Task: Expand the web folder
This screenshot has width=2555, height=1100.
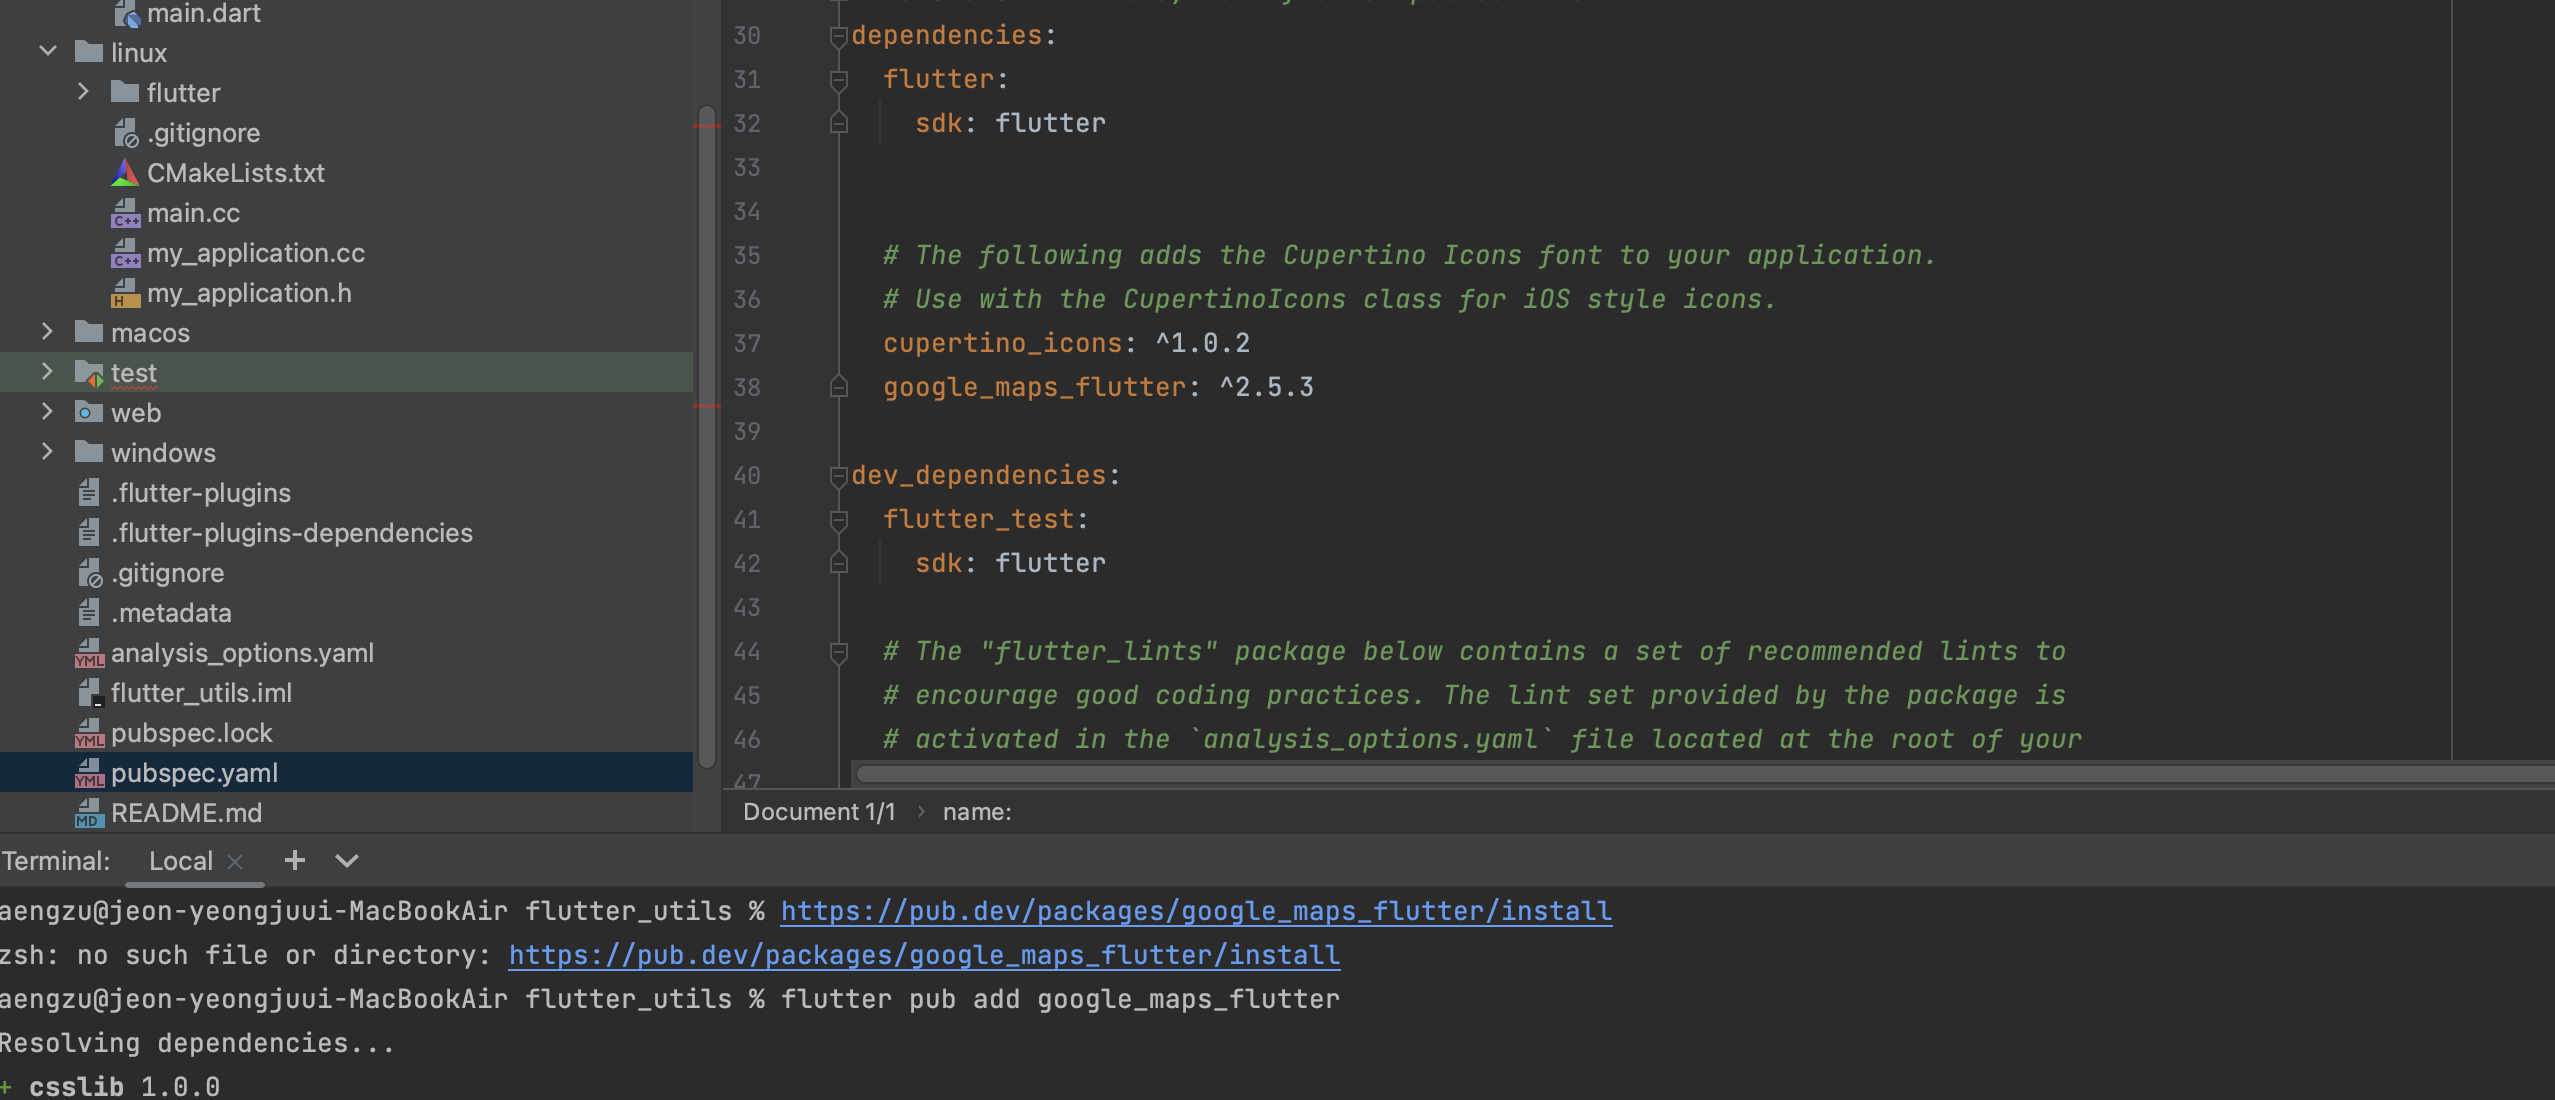Action: click(x=47, y=412)
